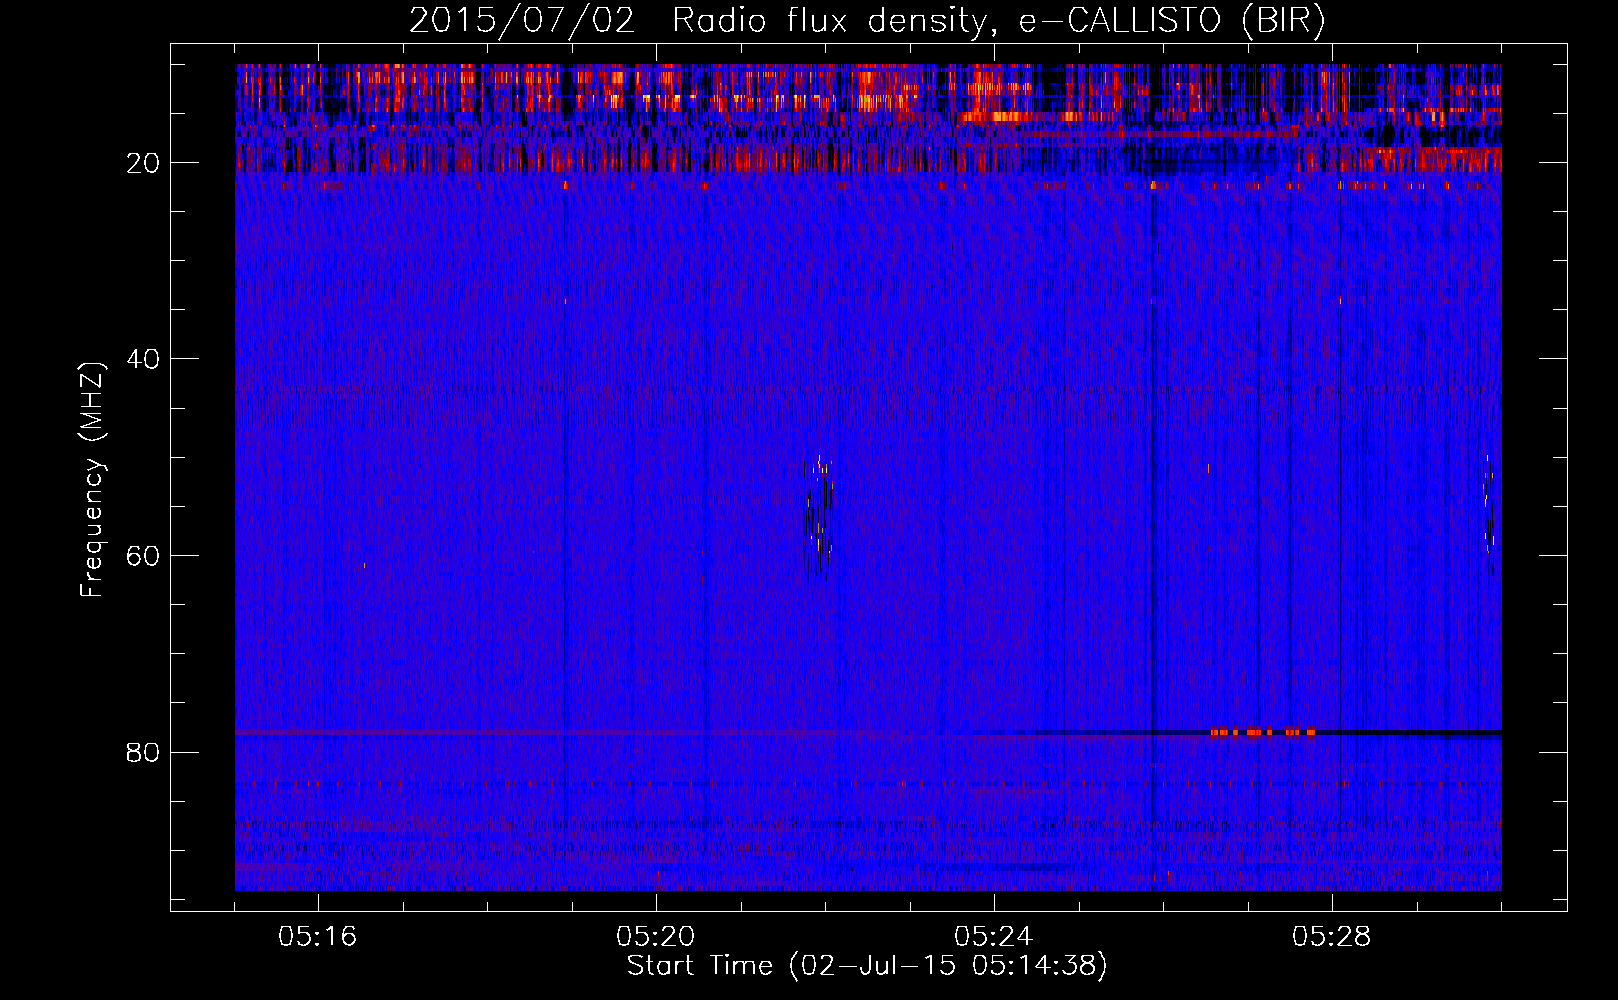Viewport: 1618px width, 1000px height.
Task: Click the burst feature near 05:22 at 55 MHz
Action: click(x=819, y=516)
